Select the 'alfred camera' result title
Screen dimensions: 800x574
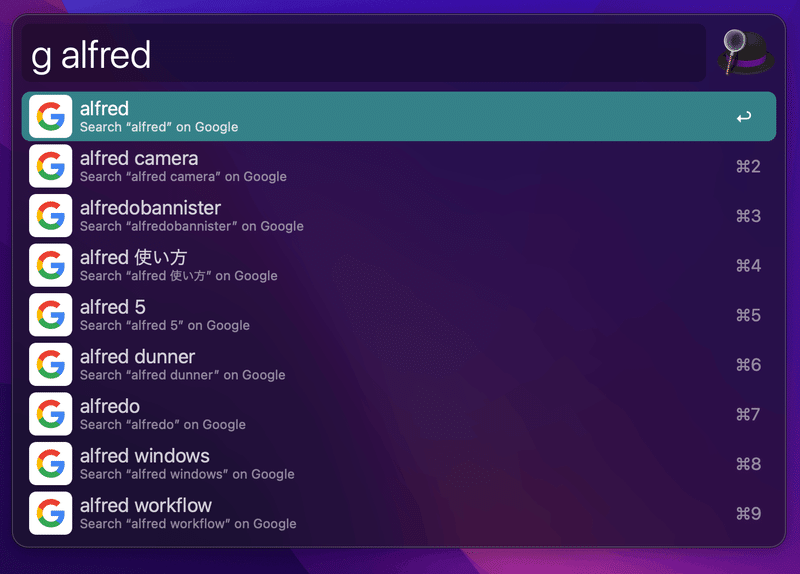[139, 159]
